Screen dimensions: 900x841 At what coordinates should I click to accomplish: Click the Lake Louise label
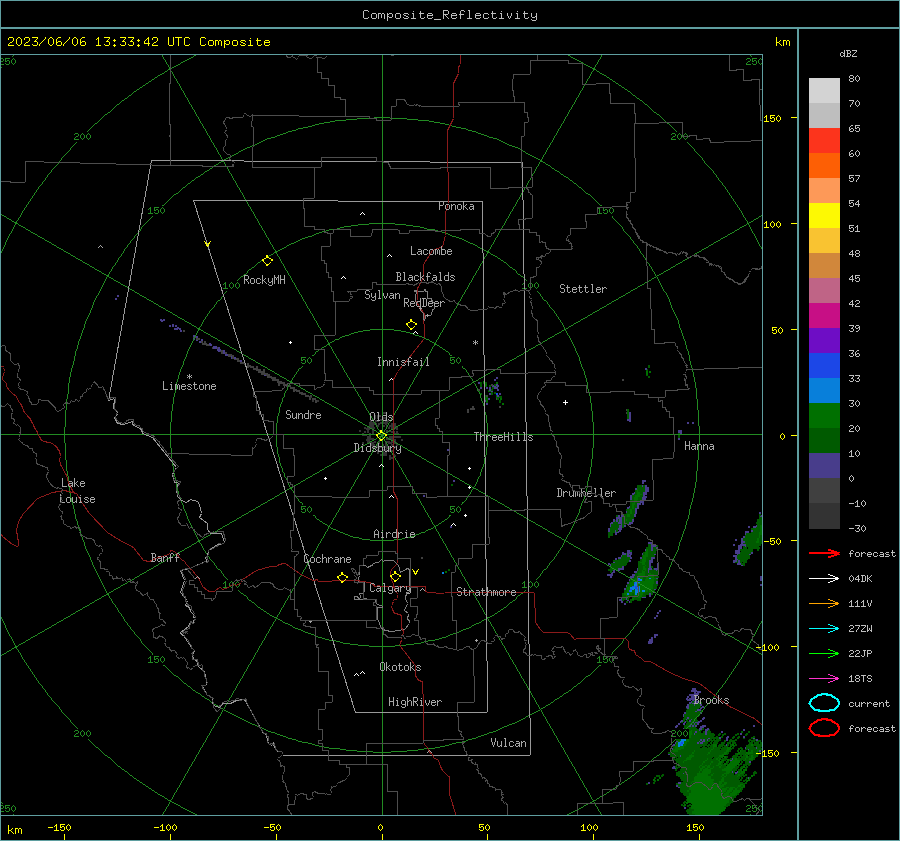[77, 491]
